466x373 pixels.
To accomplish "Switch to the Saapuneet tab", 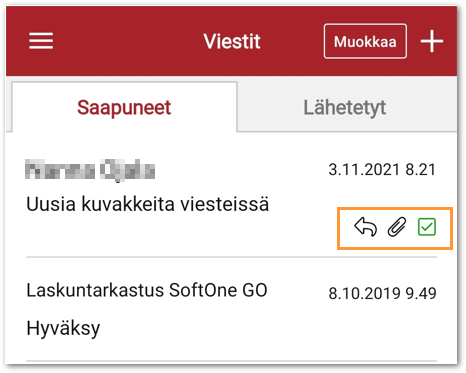I will click(x=124, y=107).
